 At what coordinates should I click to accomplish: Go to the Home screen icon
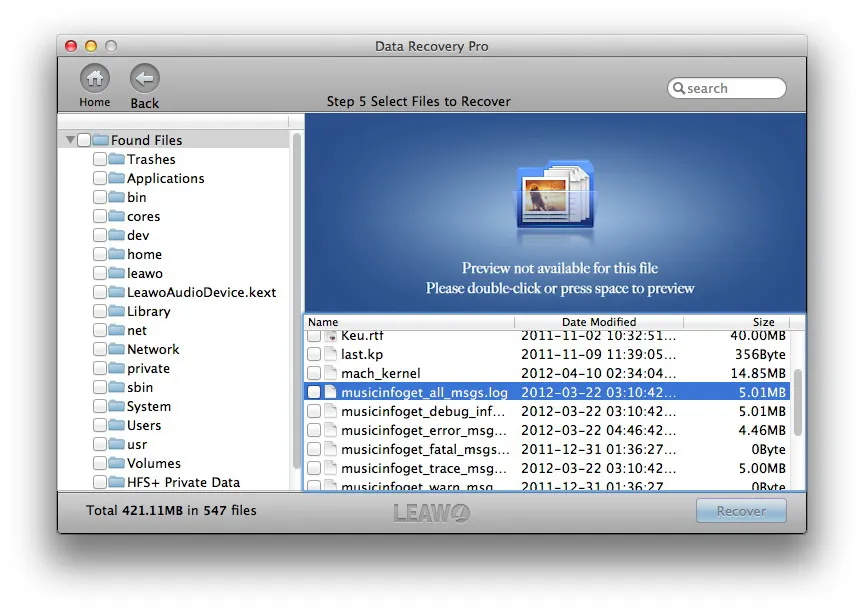click(95, 78)
